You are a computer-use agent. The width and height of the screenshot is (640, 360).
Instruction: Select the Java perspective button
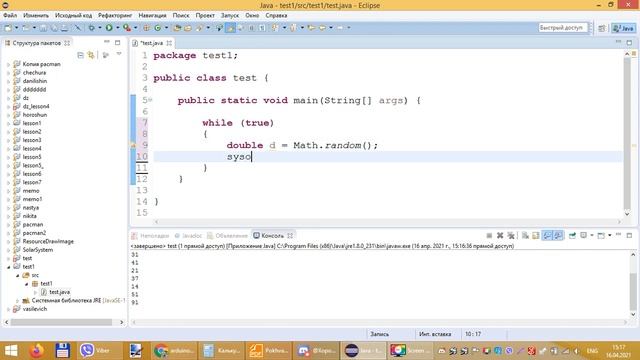click(623, 28)
